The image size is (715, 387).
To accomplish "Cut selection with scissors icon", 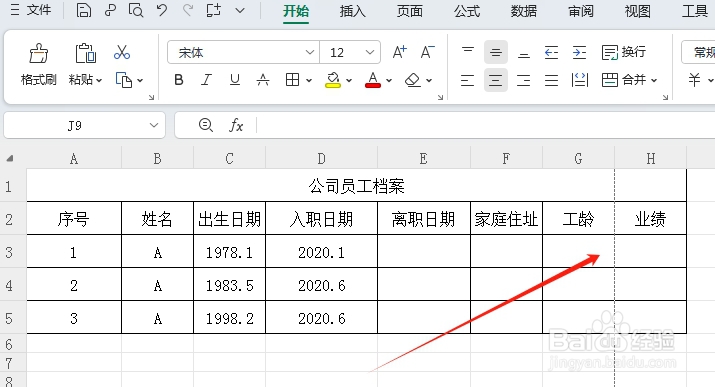I will pyautogui.click(x=122, y=52).
